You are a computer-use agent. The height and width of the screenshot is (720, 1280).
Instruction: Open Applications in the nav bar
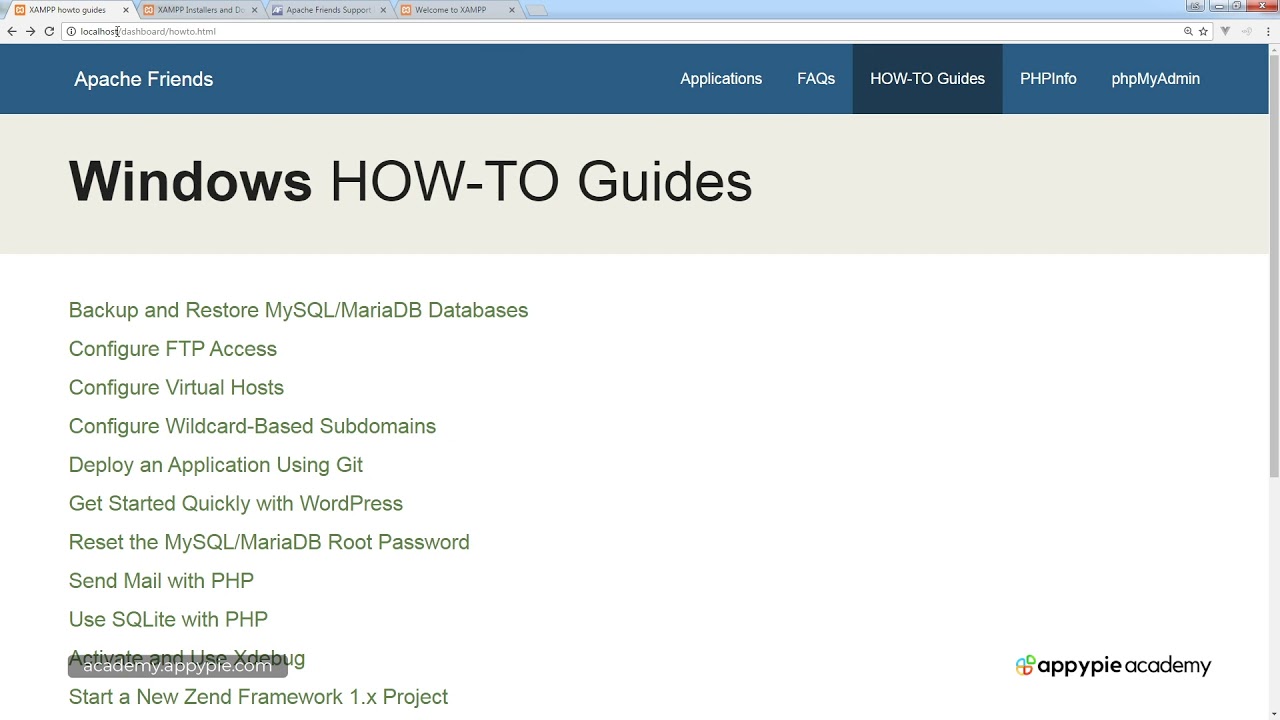[721, 79]
